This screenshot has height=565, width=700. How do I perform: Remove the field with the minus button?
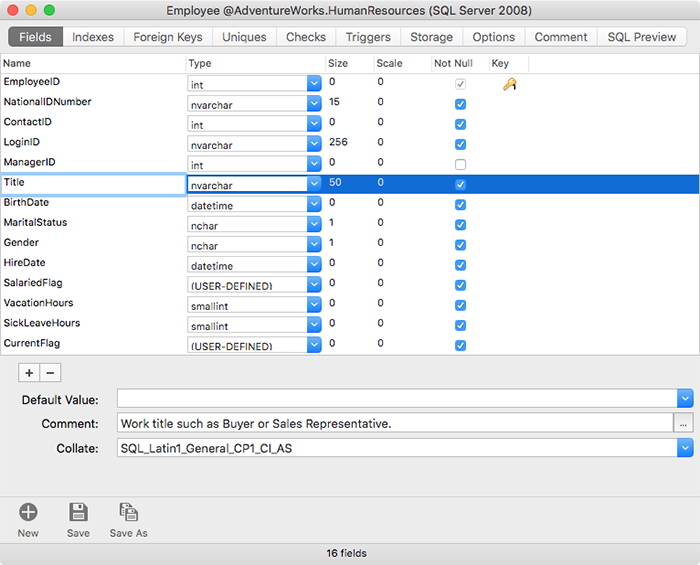click(50, 373)
